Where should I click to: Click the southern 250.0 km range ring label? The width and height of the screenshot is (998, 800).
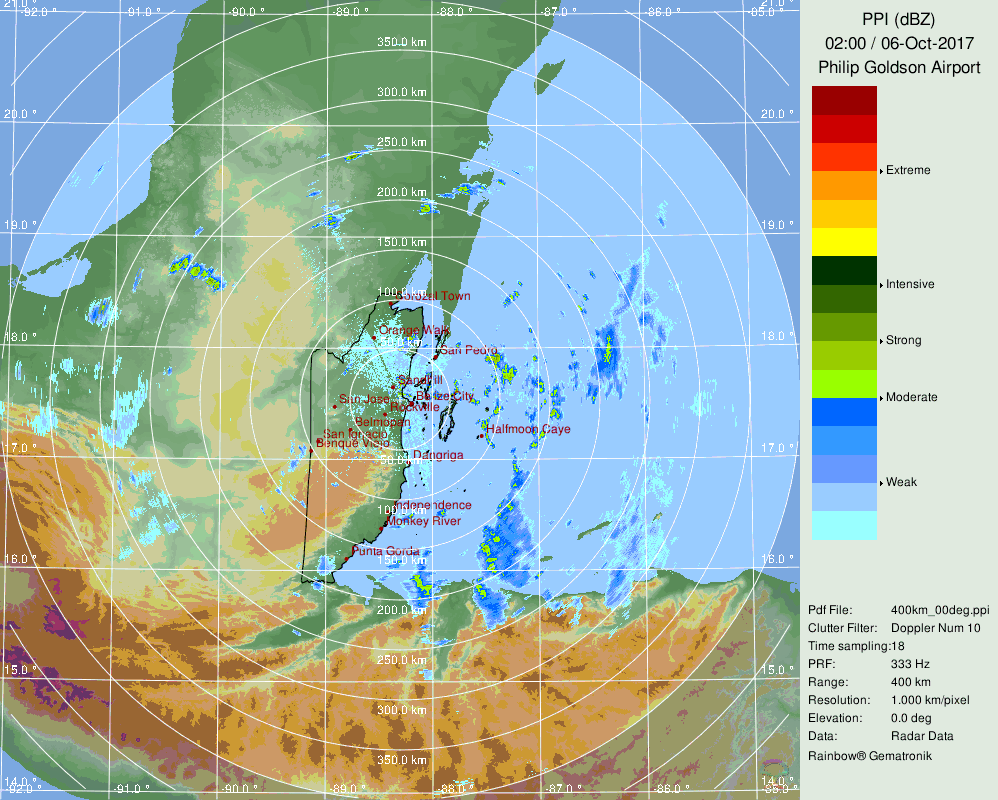402,660
